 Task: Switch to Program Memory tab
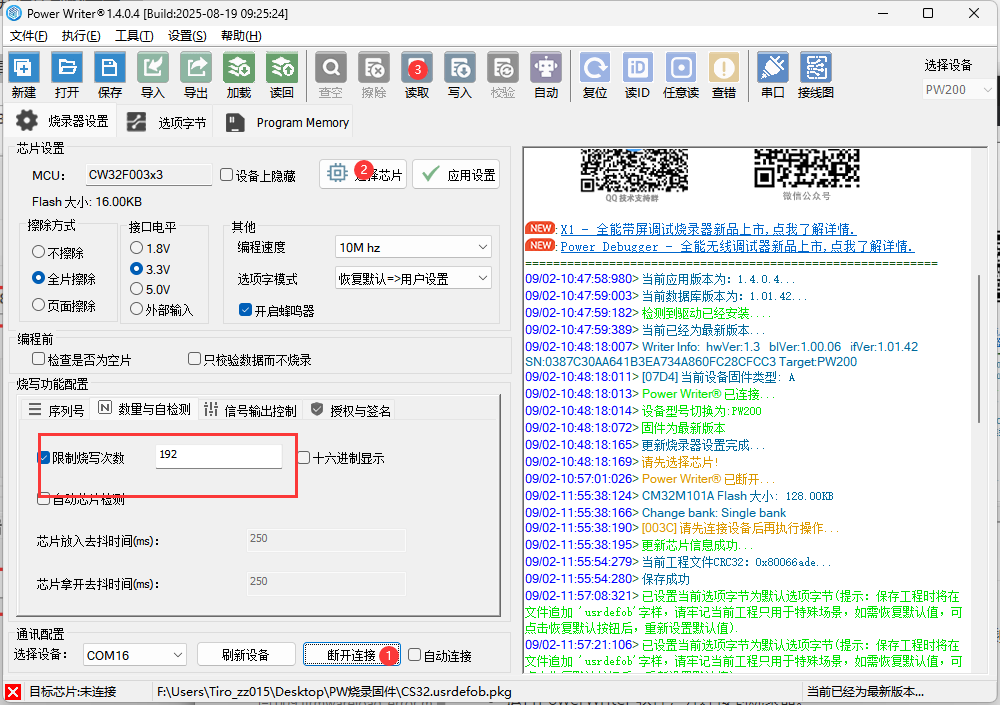click(x=286, y=122)
